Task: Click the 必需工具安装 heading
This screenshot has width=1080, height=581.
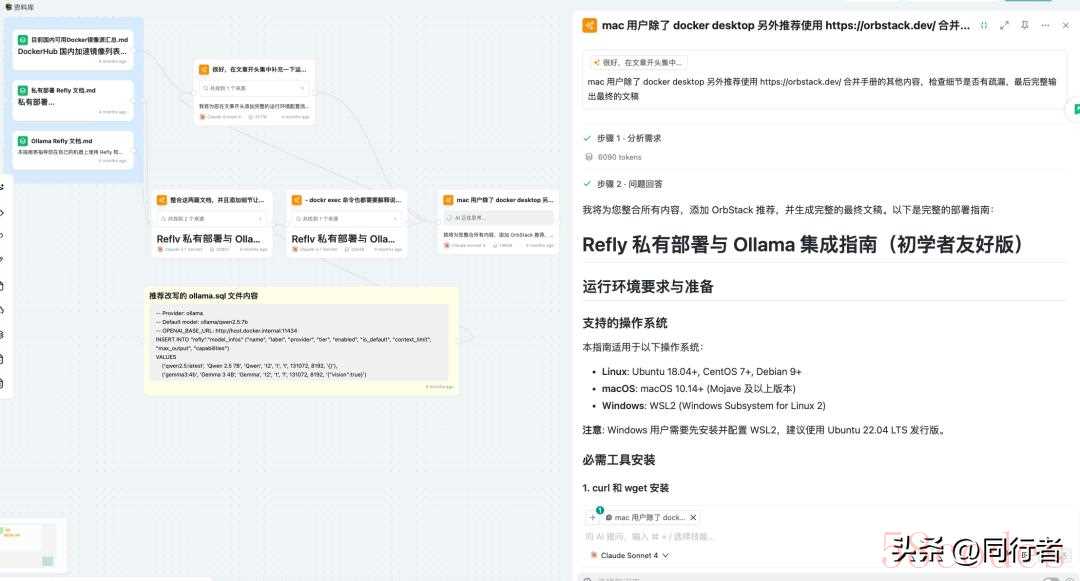Action: (619, 459)
